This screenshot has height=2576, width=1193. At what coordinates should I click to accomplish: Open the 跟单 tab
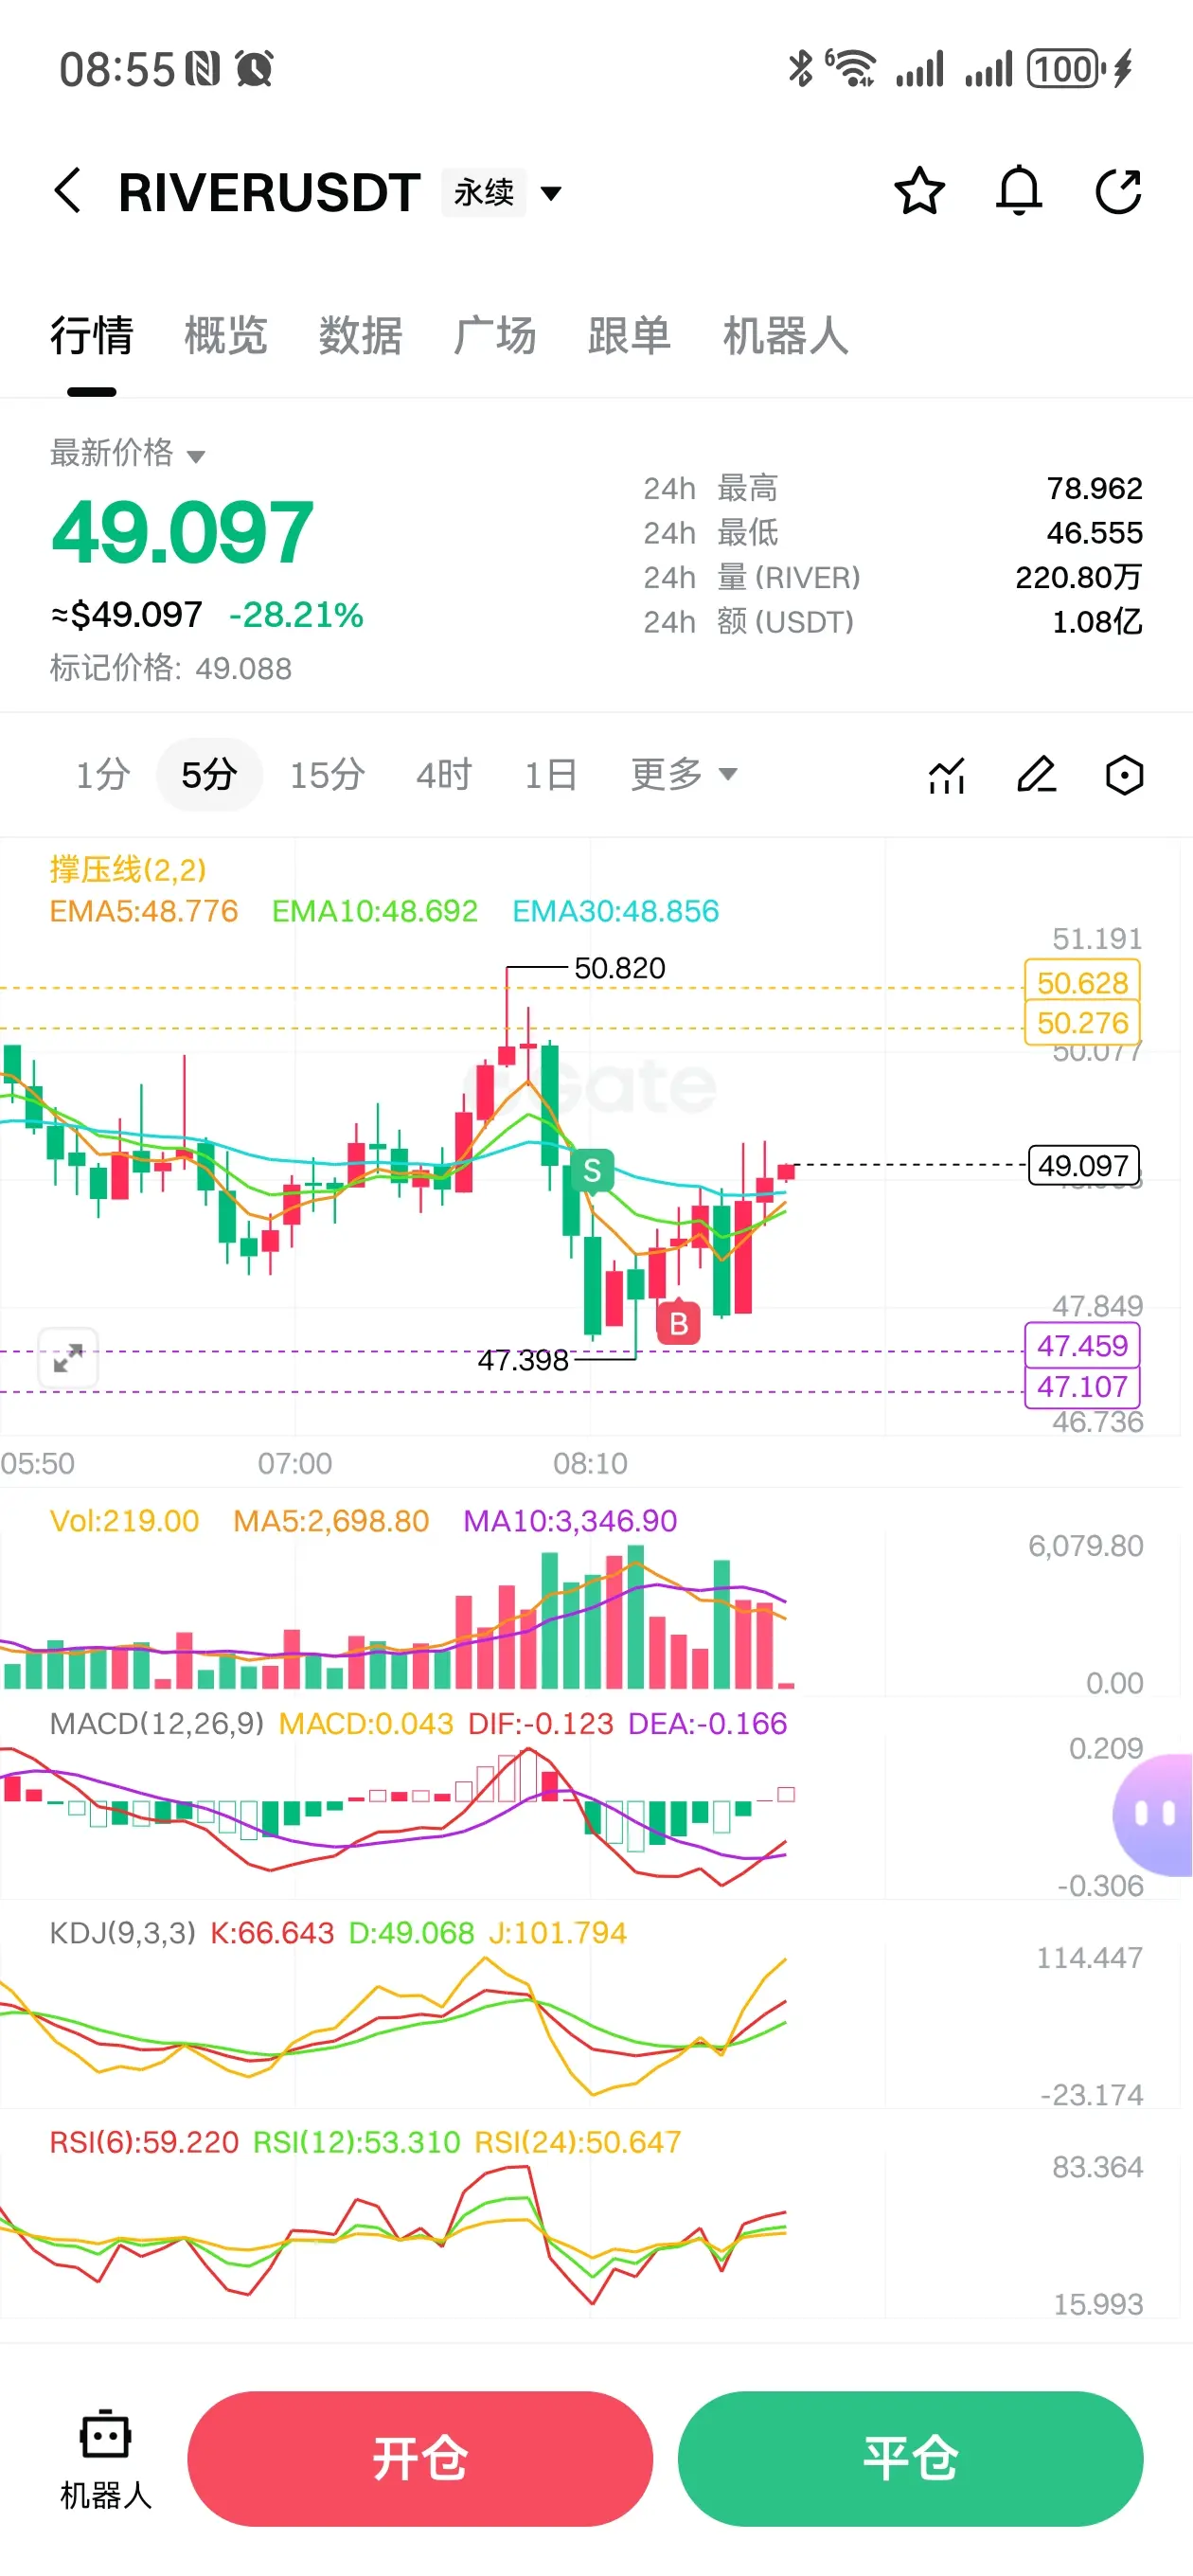tap(629, 335)
